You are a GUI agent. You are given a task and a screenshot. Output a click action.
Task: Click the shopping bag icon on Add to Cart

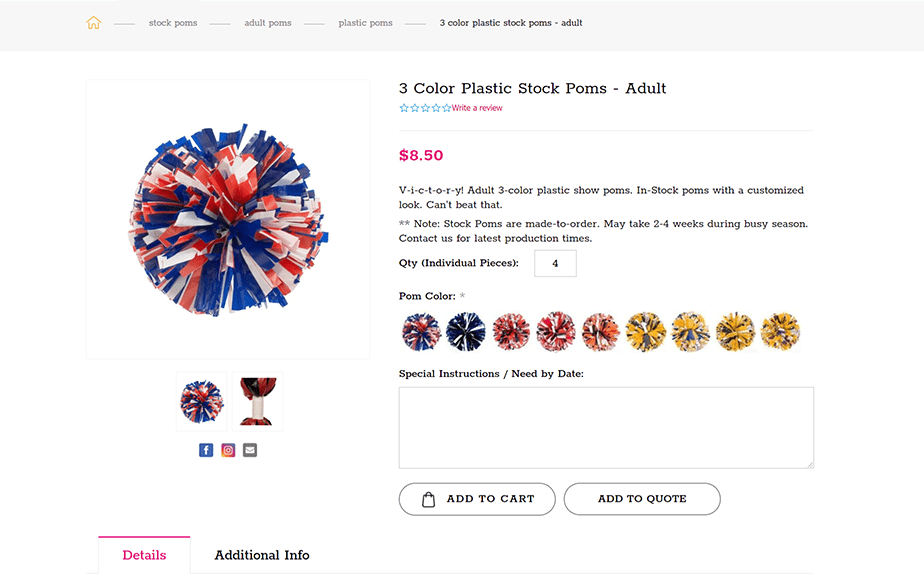[x=427, y=498]
